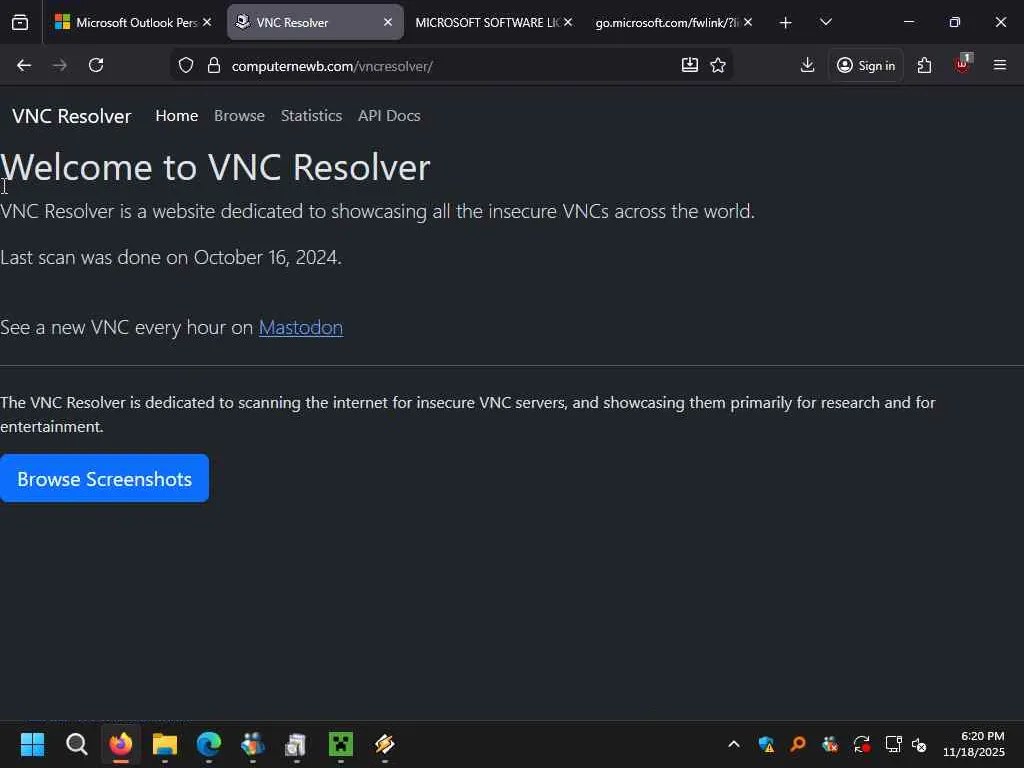Close the VNC Resolver tab
The image size is (1024, 768).
[388, 23]
